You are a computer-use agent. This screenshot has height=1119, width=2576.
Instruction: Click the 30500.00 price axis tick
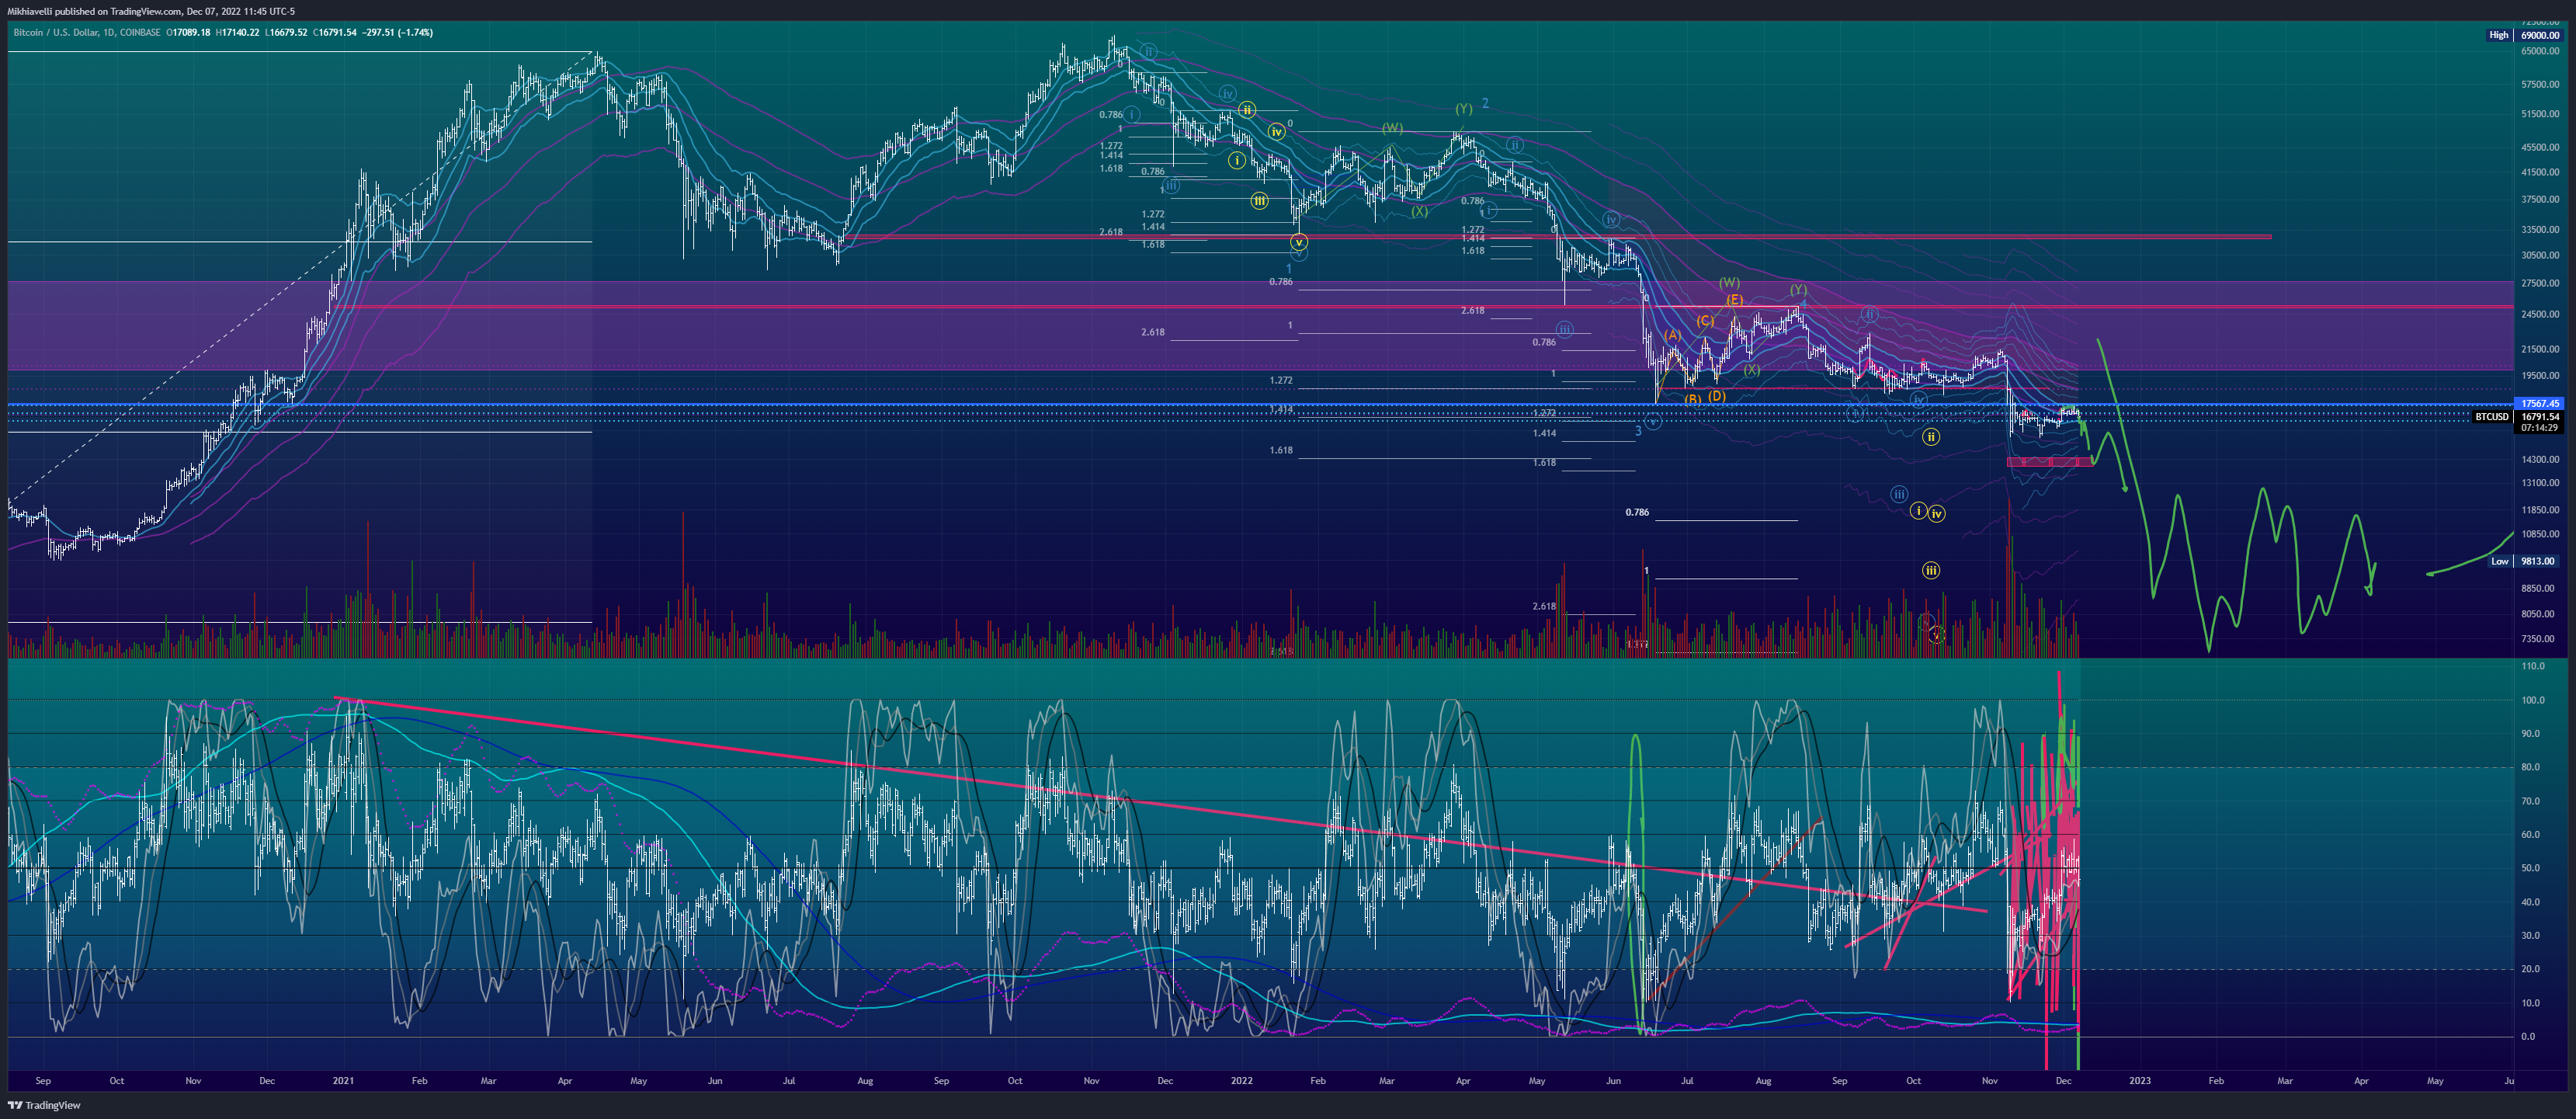2540,255
